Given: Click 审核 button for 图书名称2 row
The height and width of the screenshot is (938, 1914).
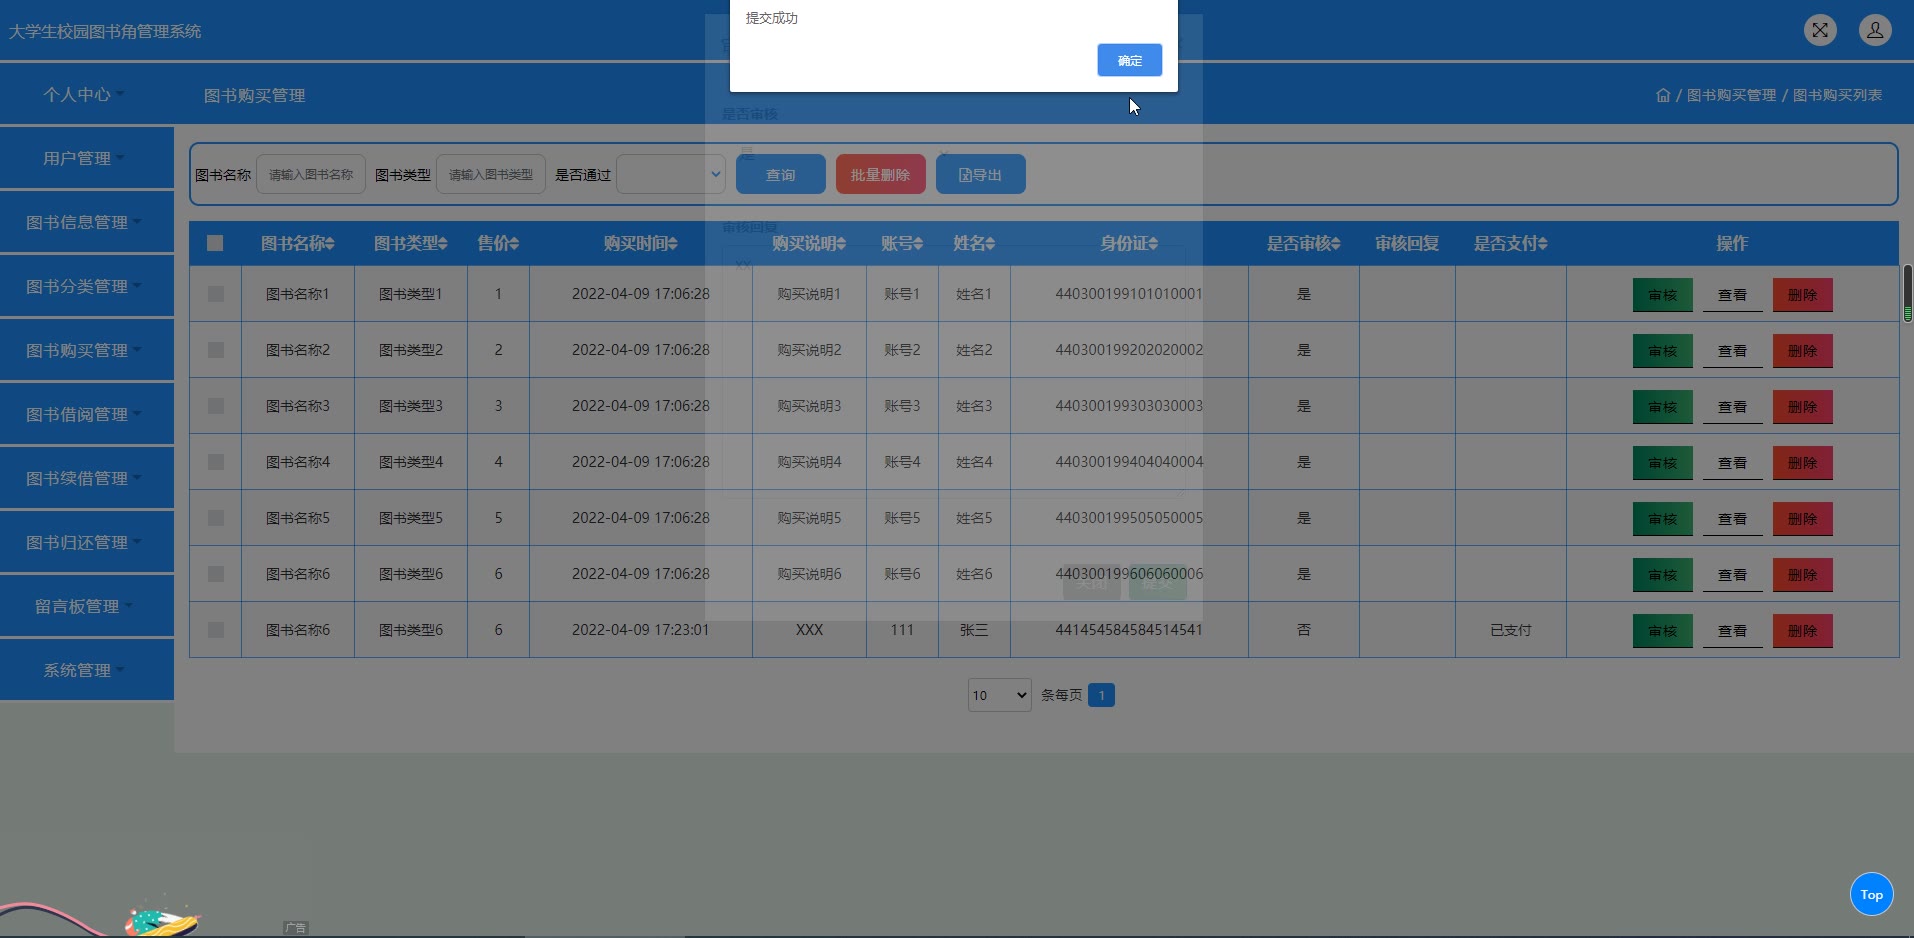Looking at the screenshot, I should [x=1663, y=351].
